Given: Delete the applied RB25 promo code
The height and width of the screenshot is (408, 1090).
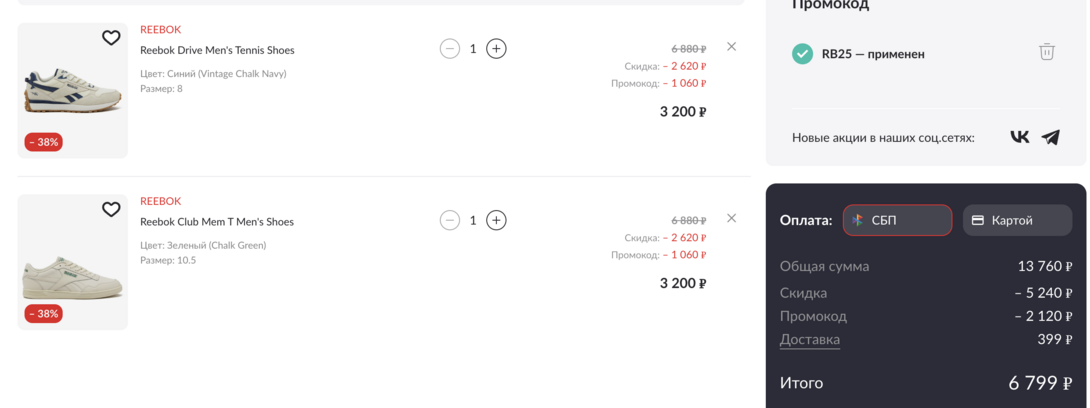Looking at the screenshot, I should click(1046, 52).
